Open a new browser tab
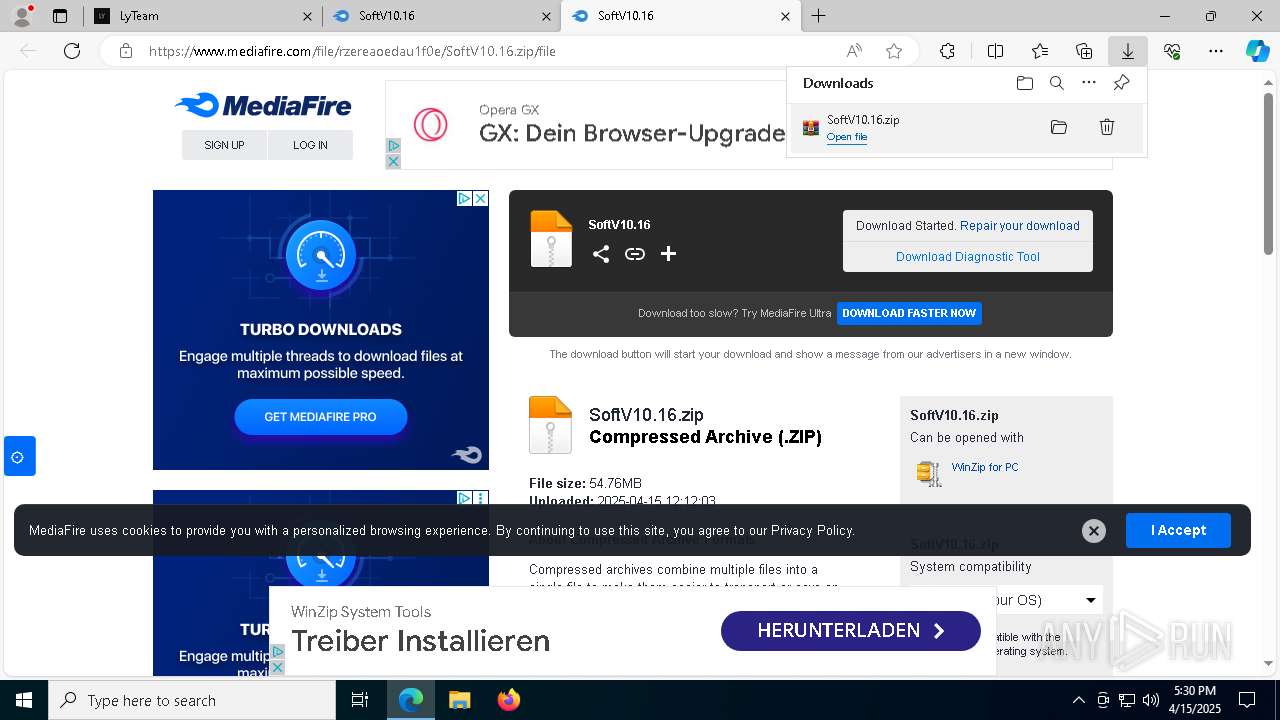 (818, 16)
